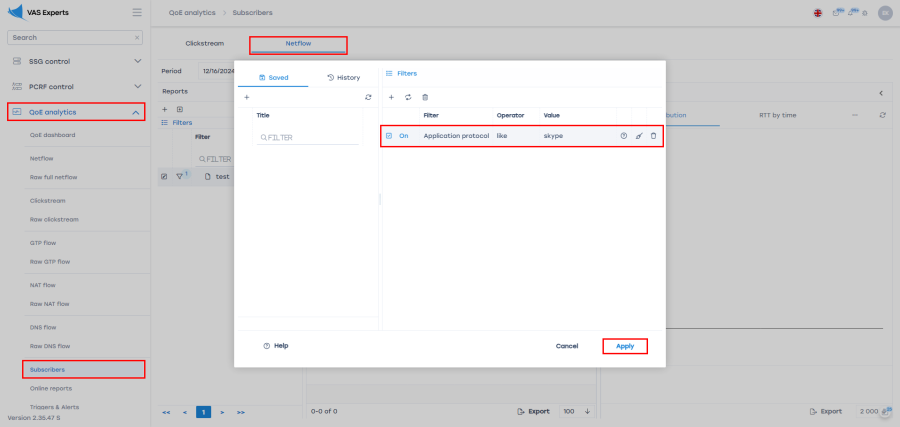This screenshot has width=900, height=427.
Task: Change language via the UK flag icon
Action: click(x=818, y=13)
